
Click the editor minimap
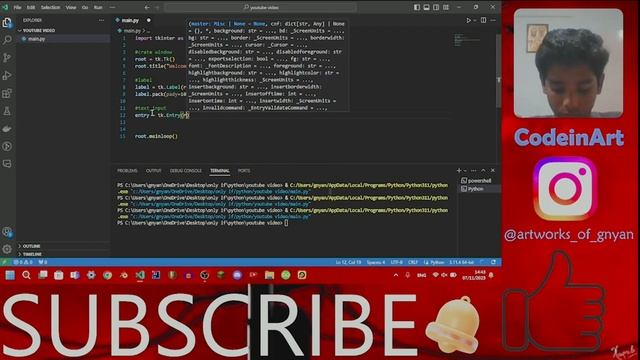(x=467, y=40)
